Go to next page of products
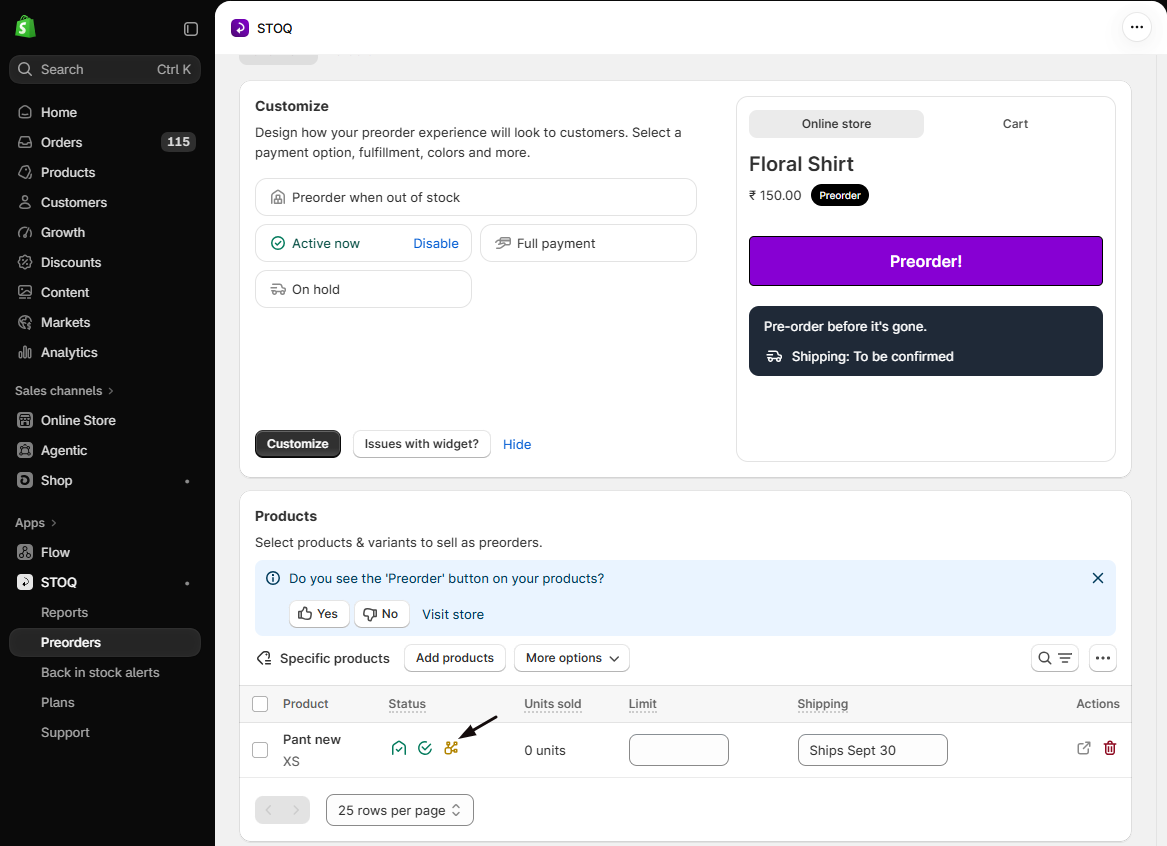 point(296,810)
